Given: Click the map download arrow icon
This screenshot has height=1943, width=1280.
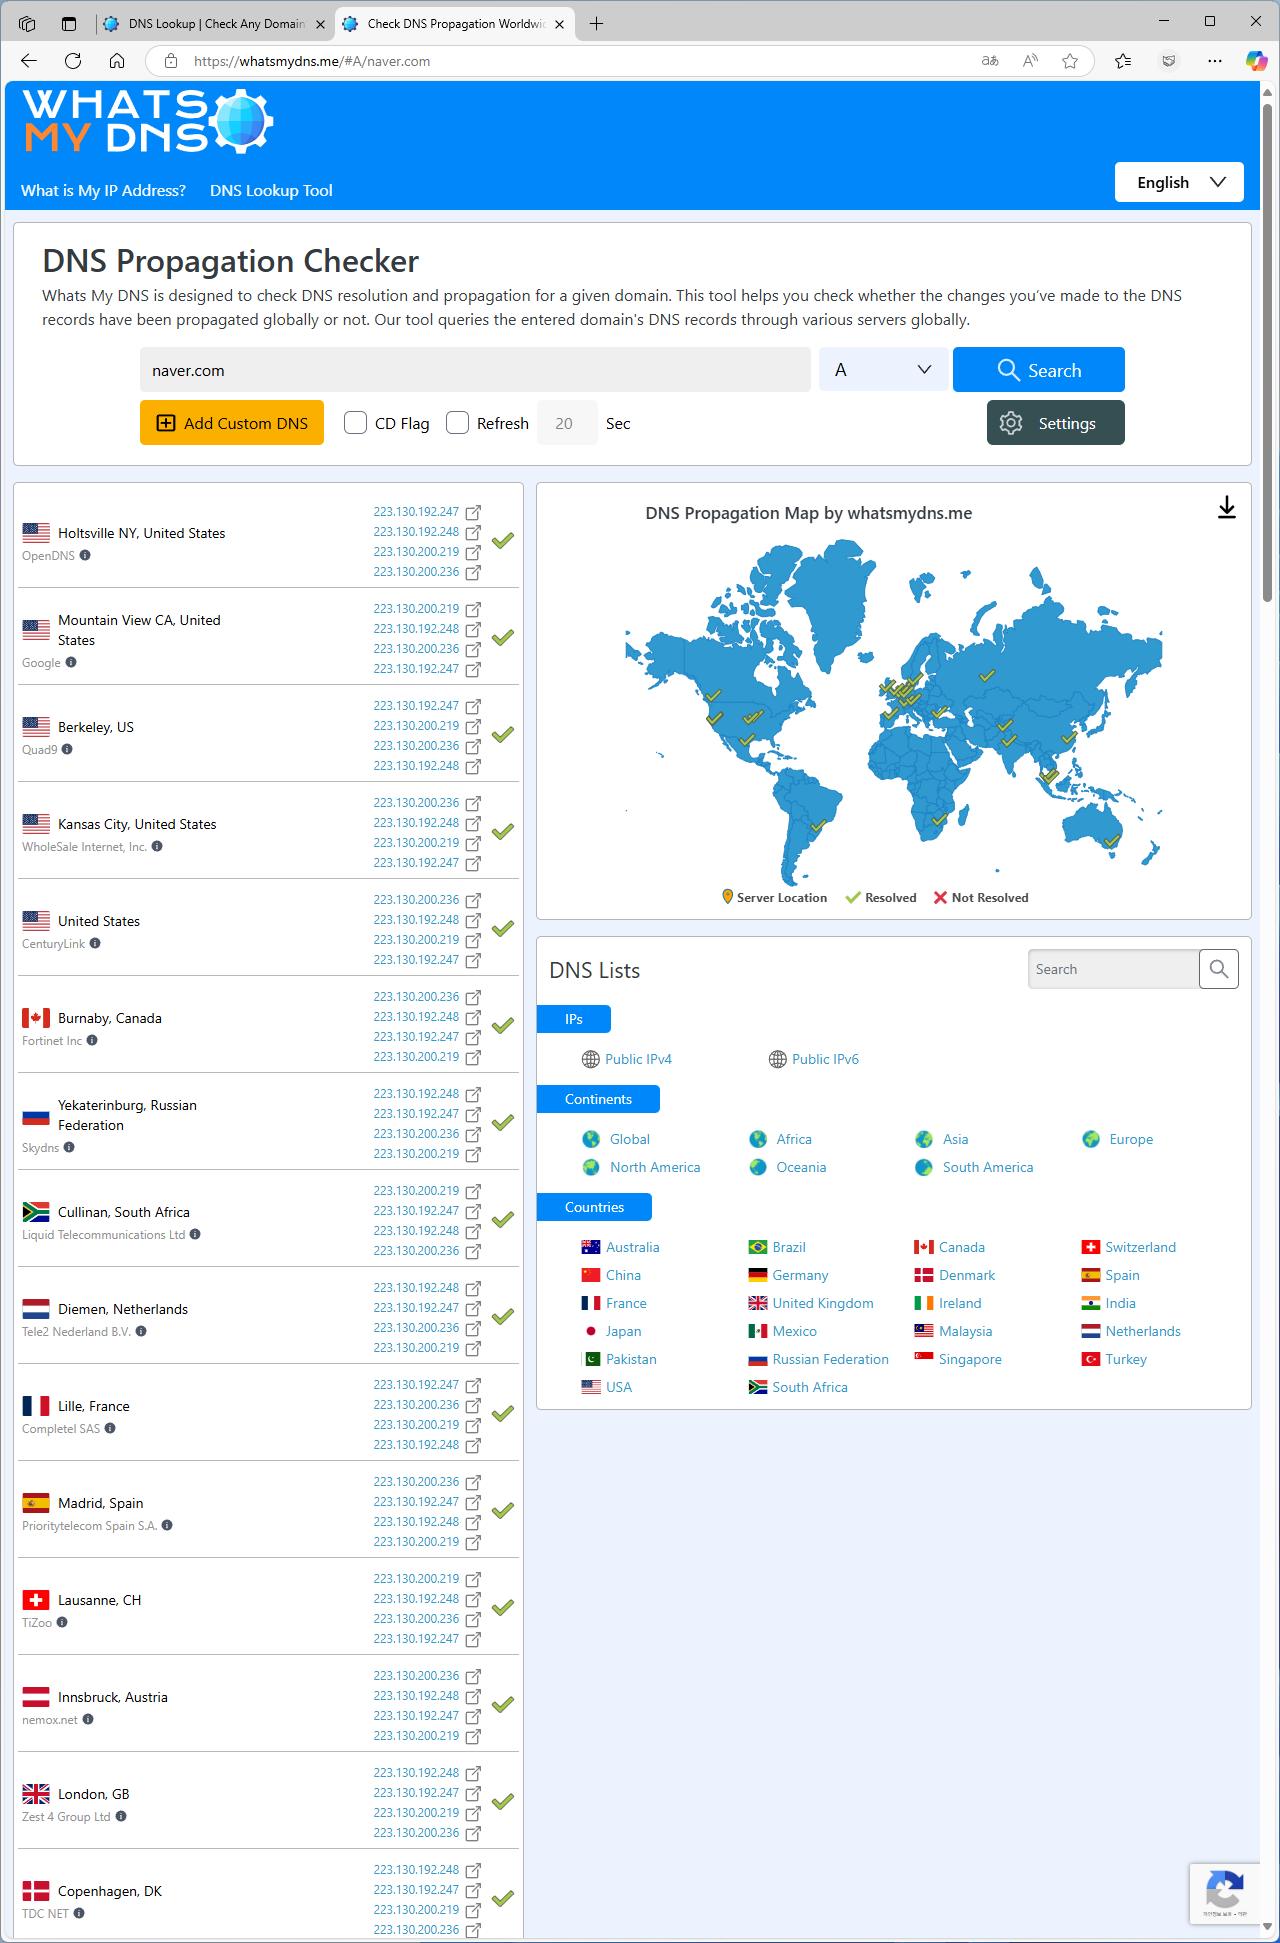Looking at the screenshot, I should [1226, 508].
